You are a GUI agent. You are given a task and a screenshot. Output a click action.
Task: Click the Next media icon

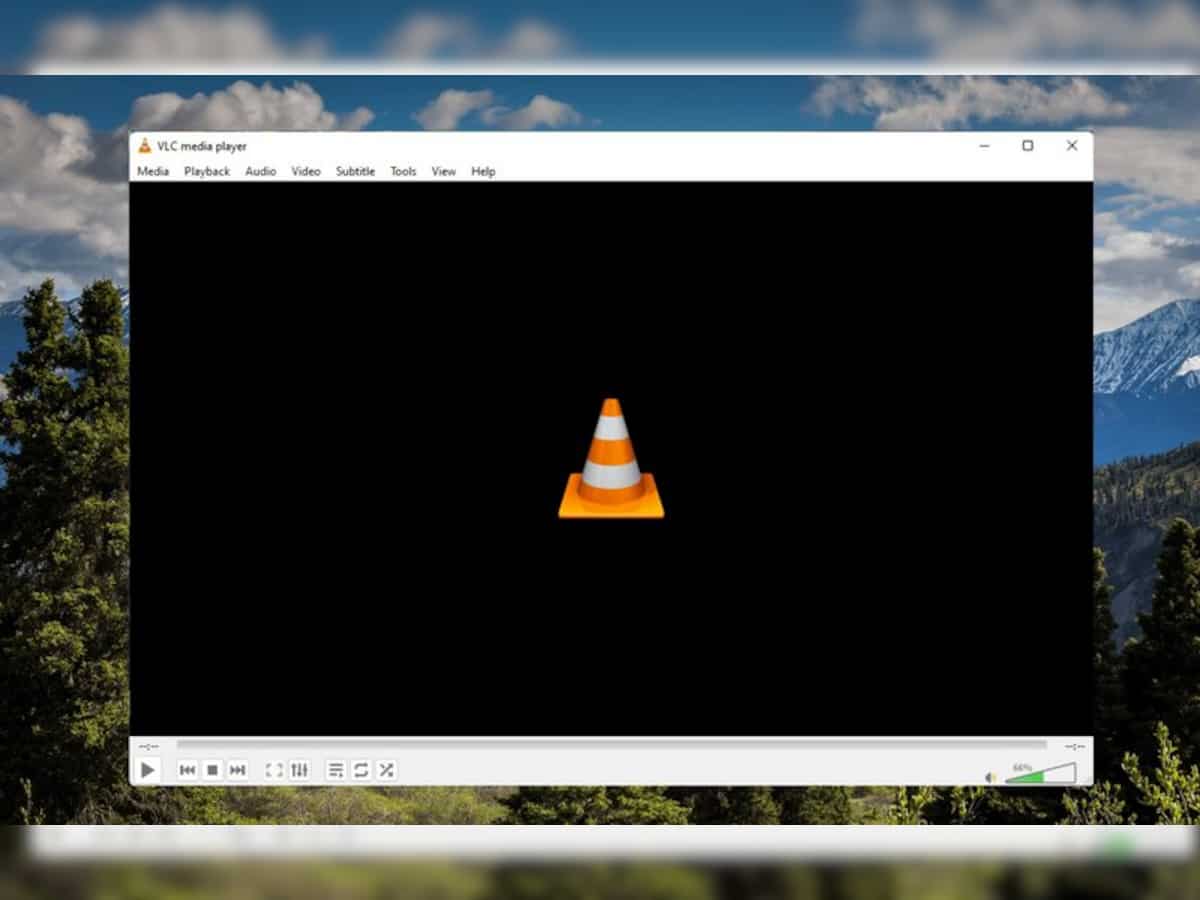(237, 770)
